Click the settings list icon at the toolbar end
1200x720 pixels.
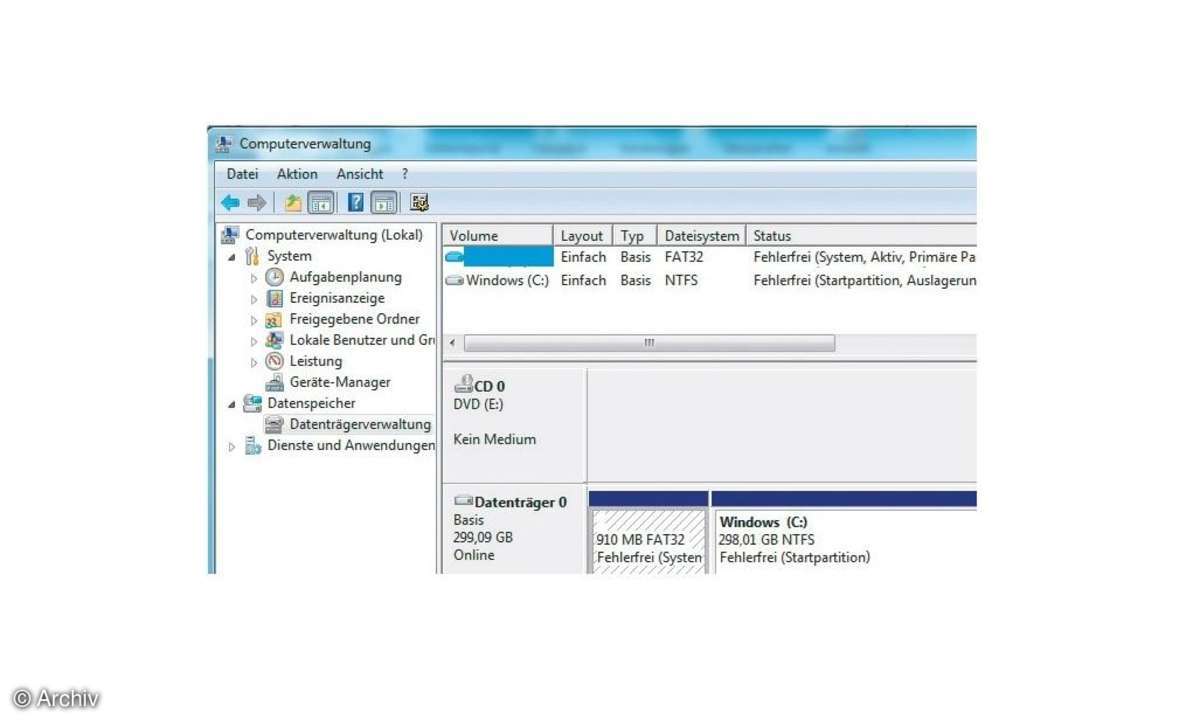pyautogui.click(x=420, y=203)
